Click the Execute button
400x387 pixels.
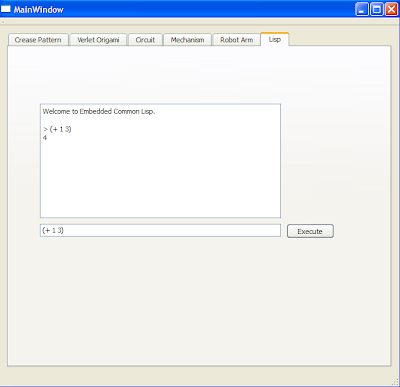tap(310, 231)
